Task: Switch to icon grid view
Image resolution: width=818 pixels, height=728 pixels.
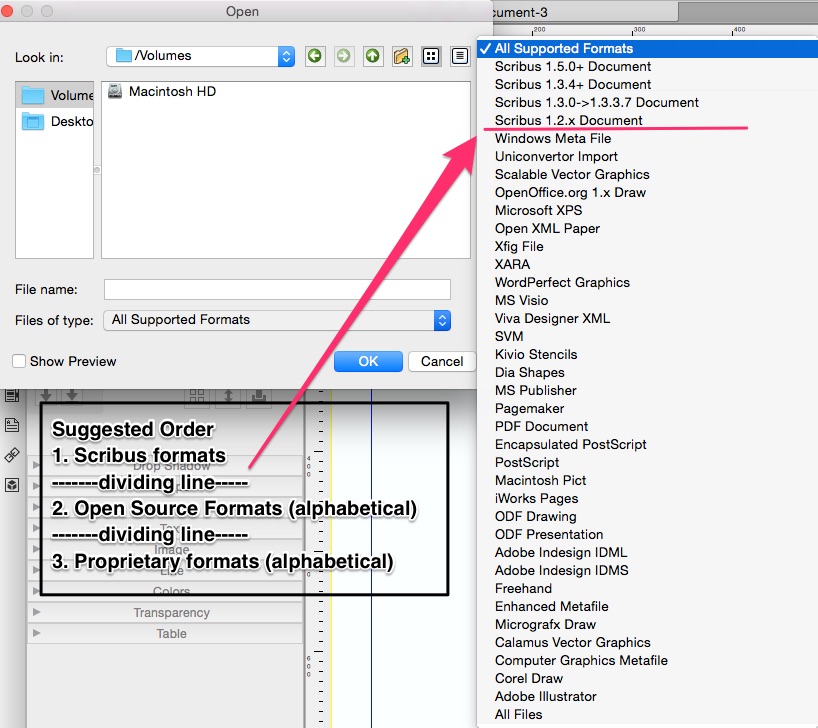Action: point(431,56)
